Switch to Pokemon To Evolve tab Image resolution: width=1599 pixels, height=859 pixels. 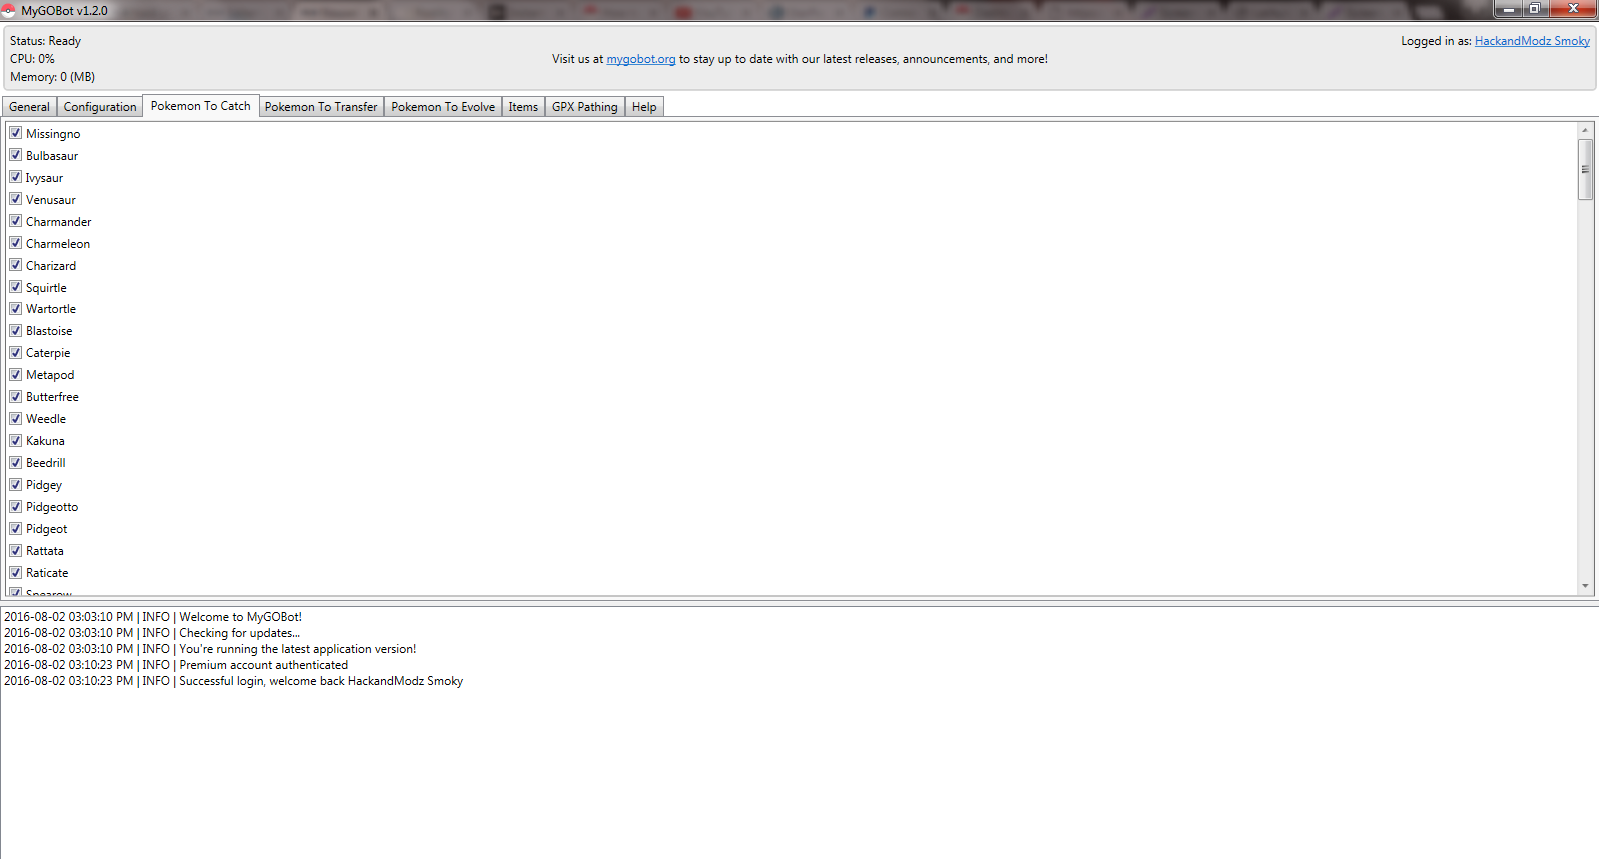pyautogui.click(x=443, y=107)
